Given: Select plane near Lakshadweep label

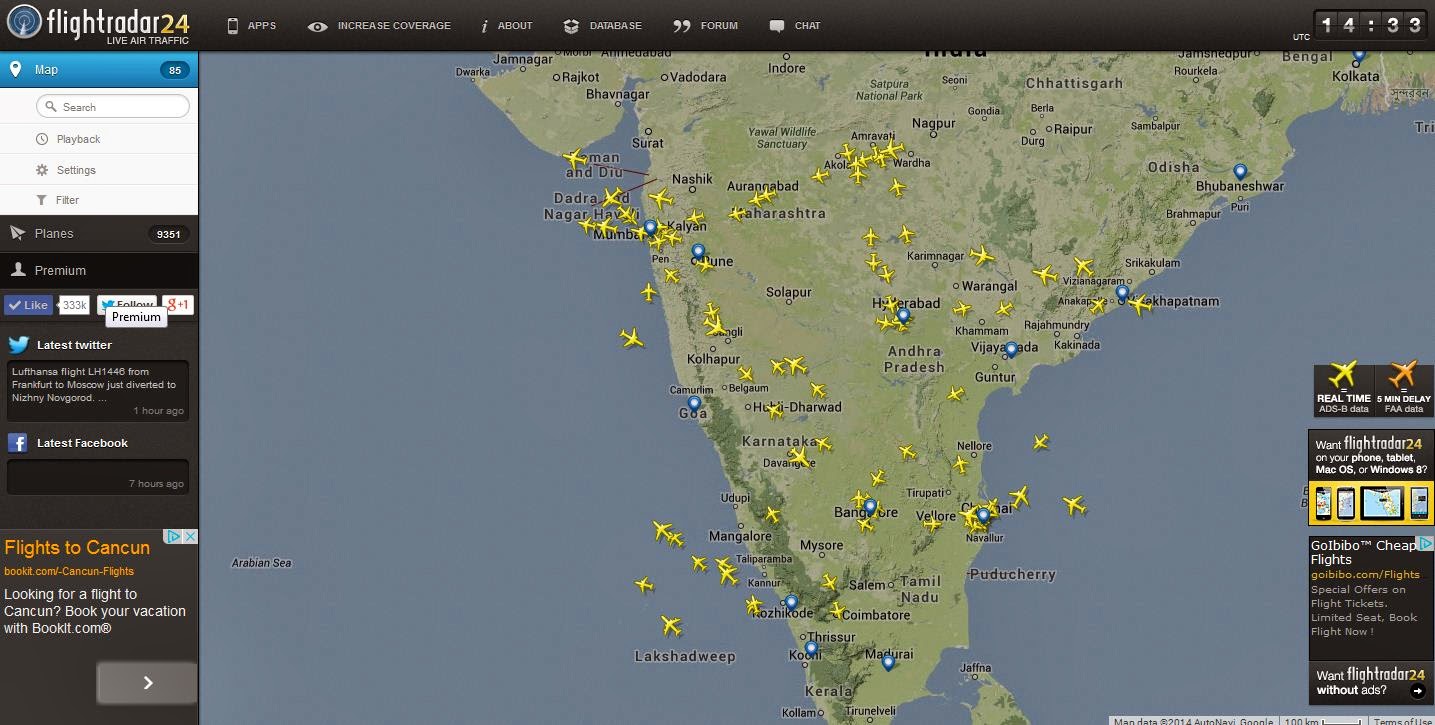Looking at the screenshot, I should click(671, 626).
